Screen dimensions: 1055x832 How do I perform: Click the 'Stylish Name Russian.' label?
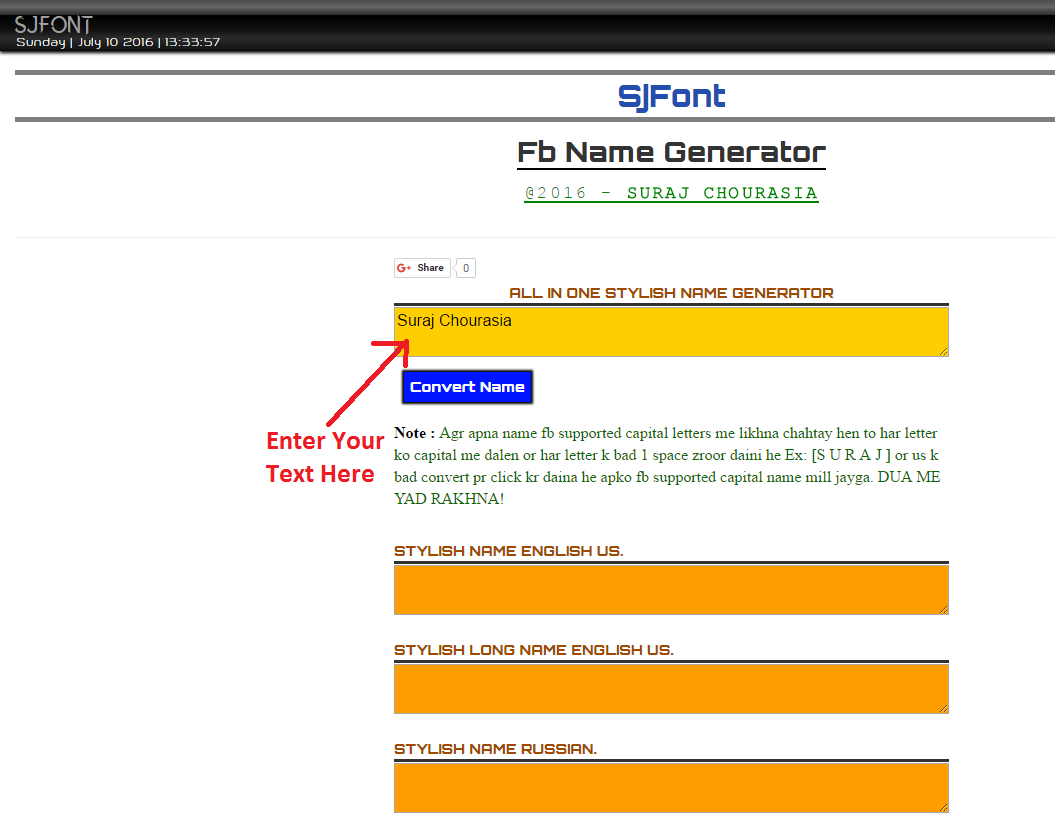pyautogui.click(x=495, y=749)
